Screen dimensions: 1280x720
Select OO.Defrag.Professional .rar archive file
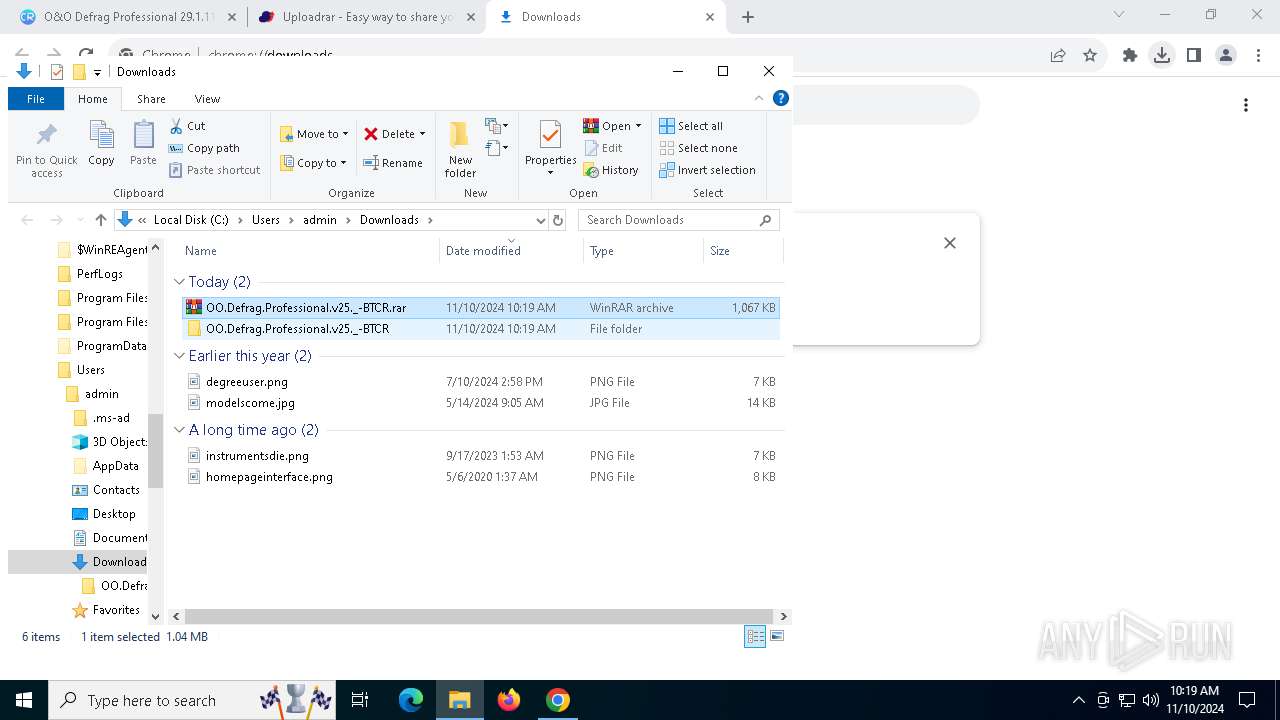point(481,308)
